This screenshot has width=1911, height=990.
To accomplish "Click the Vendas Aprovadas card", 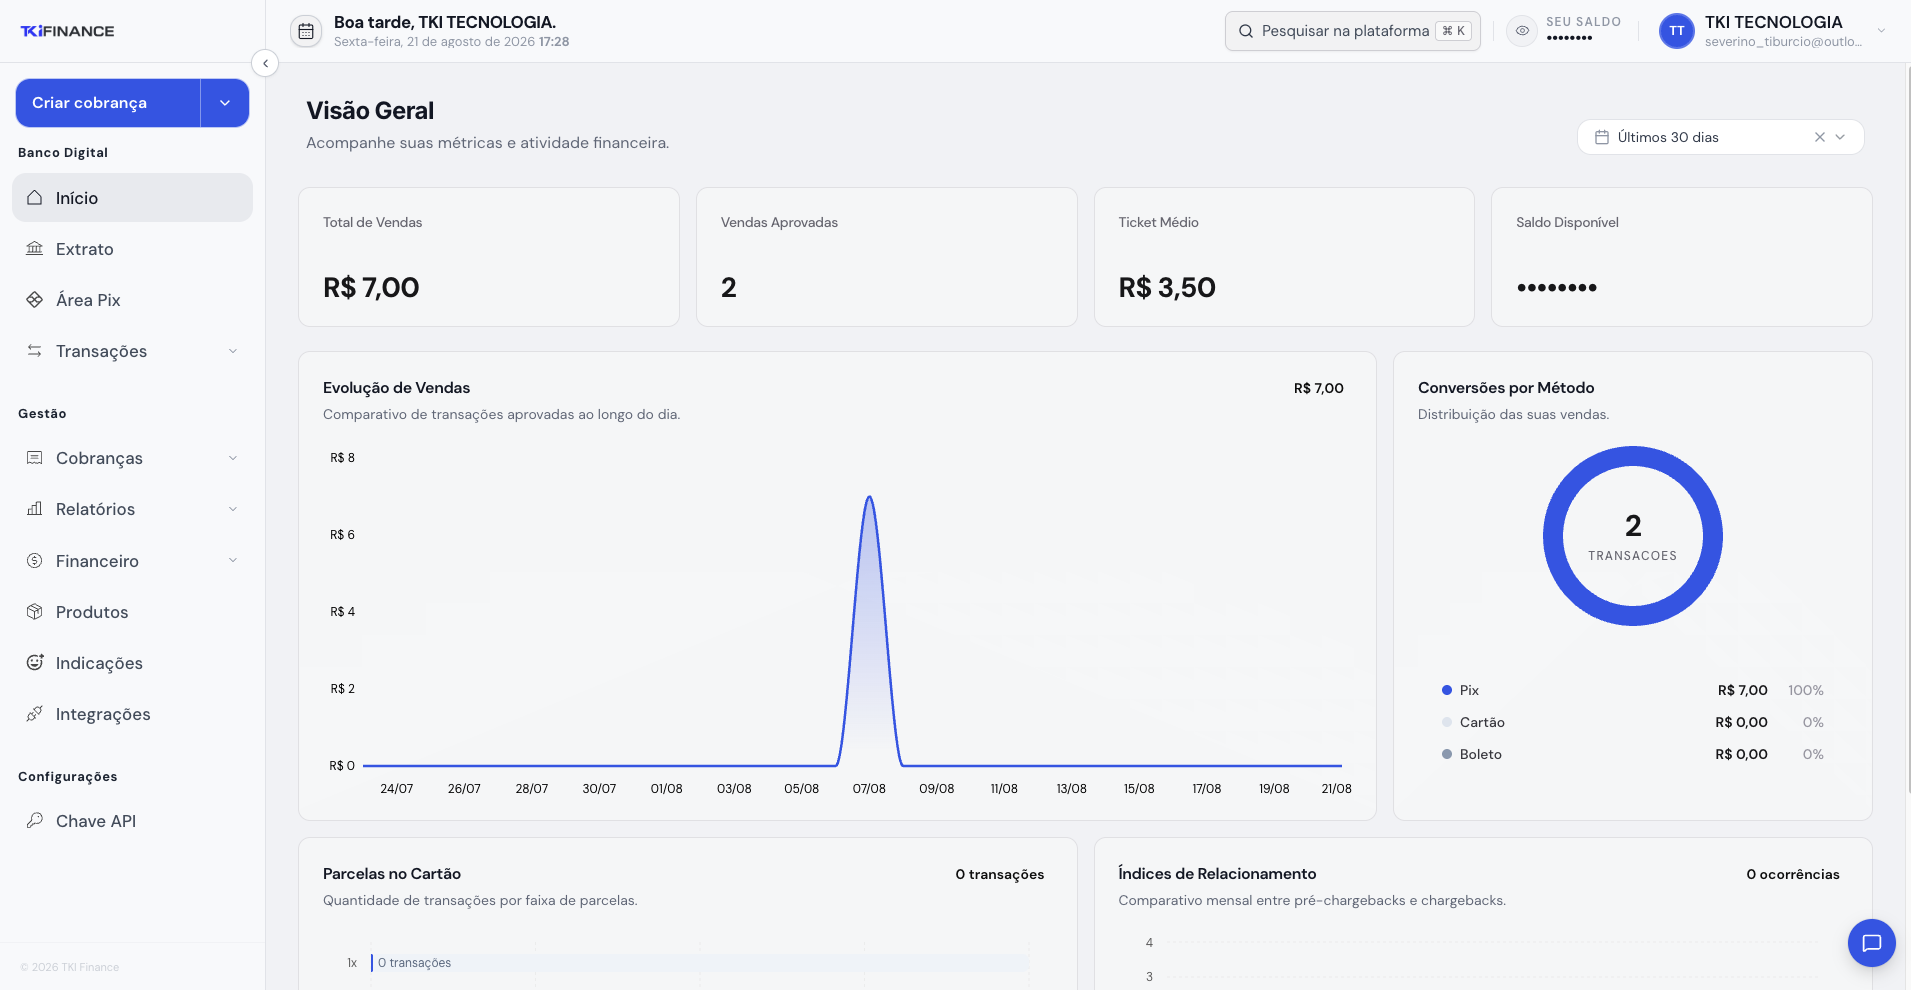I will (x=887, y=257).
